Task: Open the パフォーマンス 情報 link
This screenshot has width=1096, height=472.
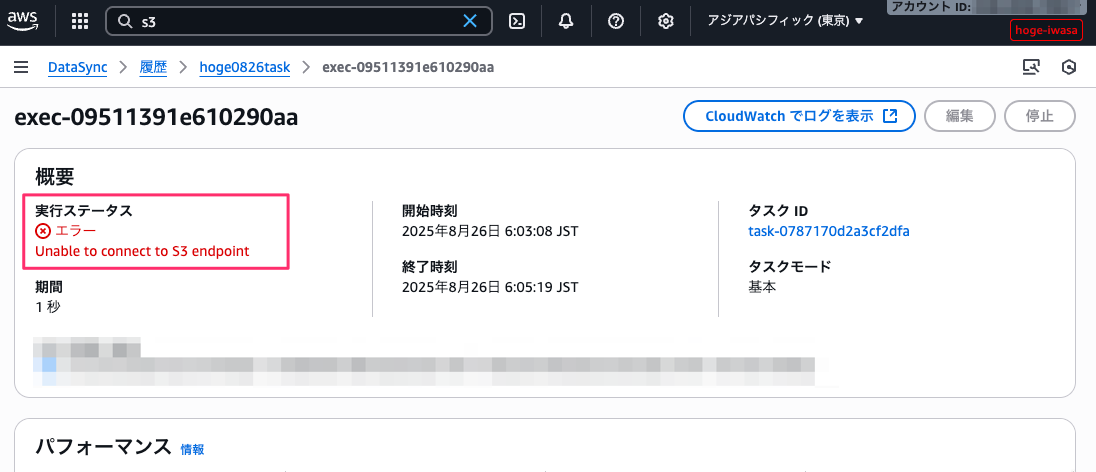Action: pos(192,450)
